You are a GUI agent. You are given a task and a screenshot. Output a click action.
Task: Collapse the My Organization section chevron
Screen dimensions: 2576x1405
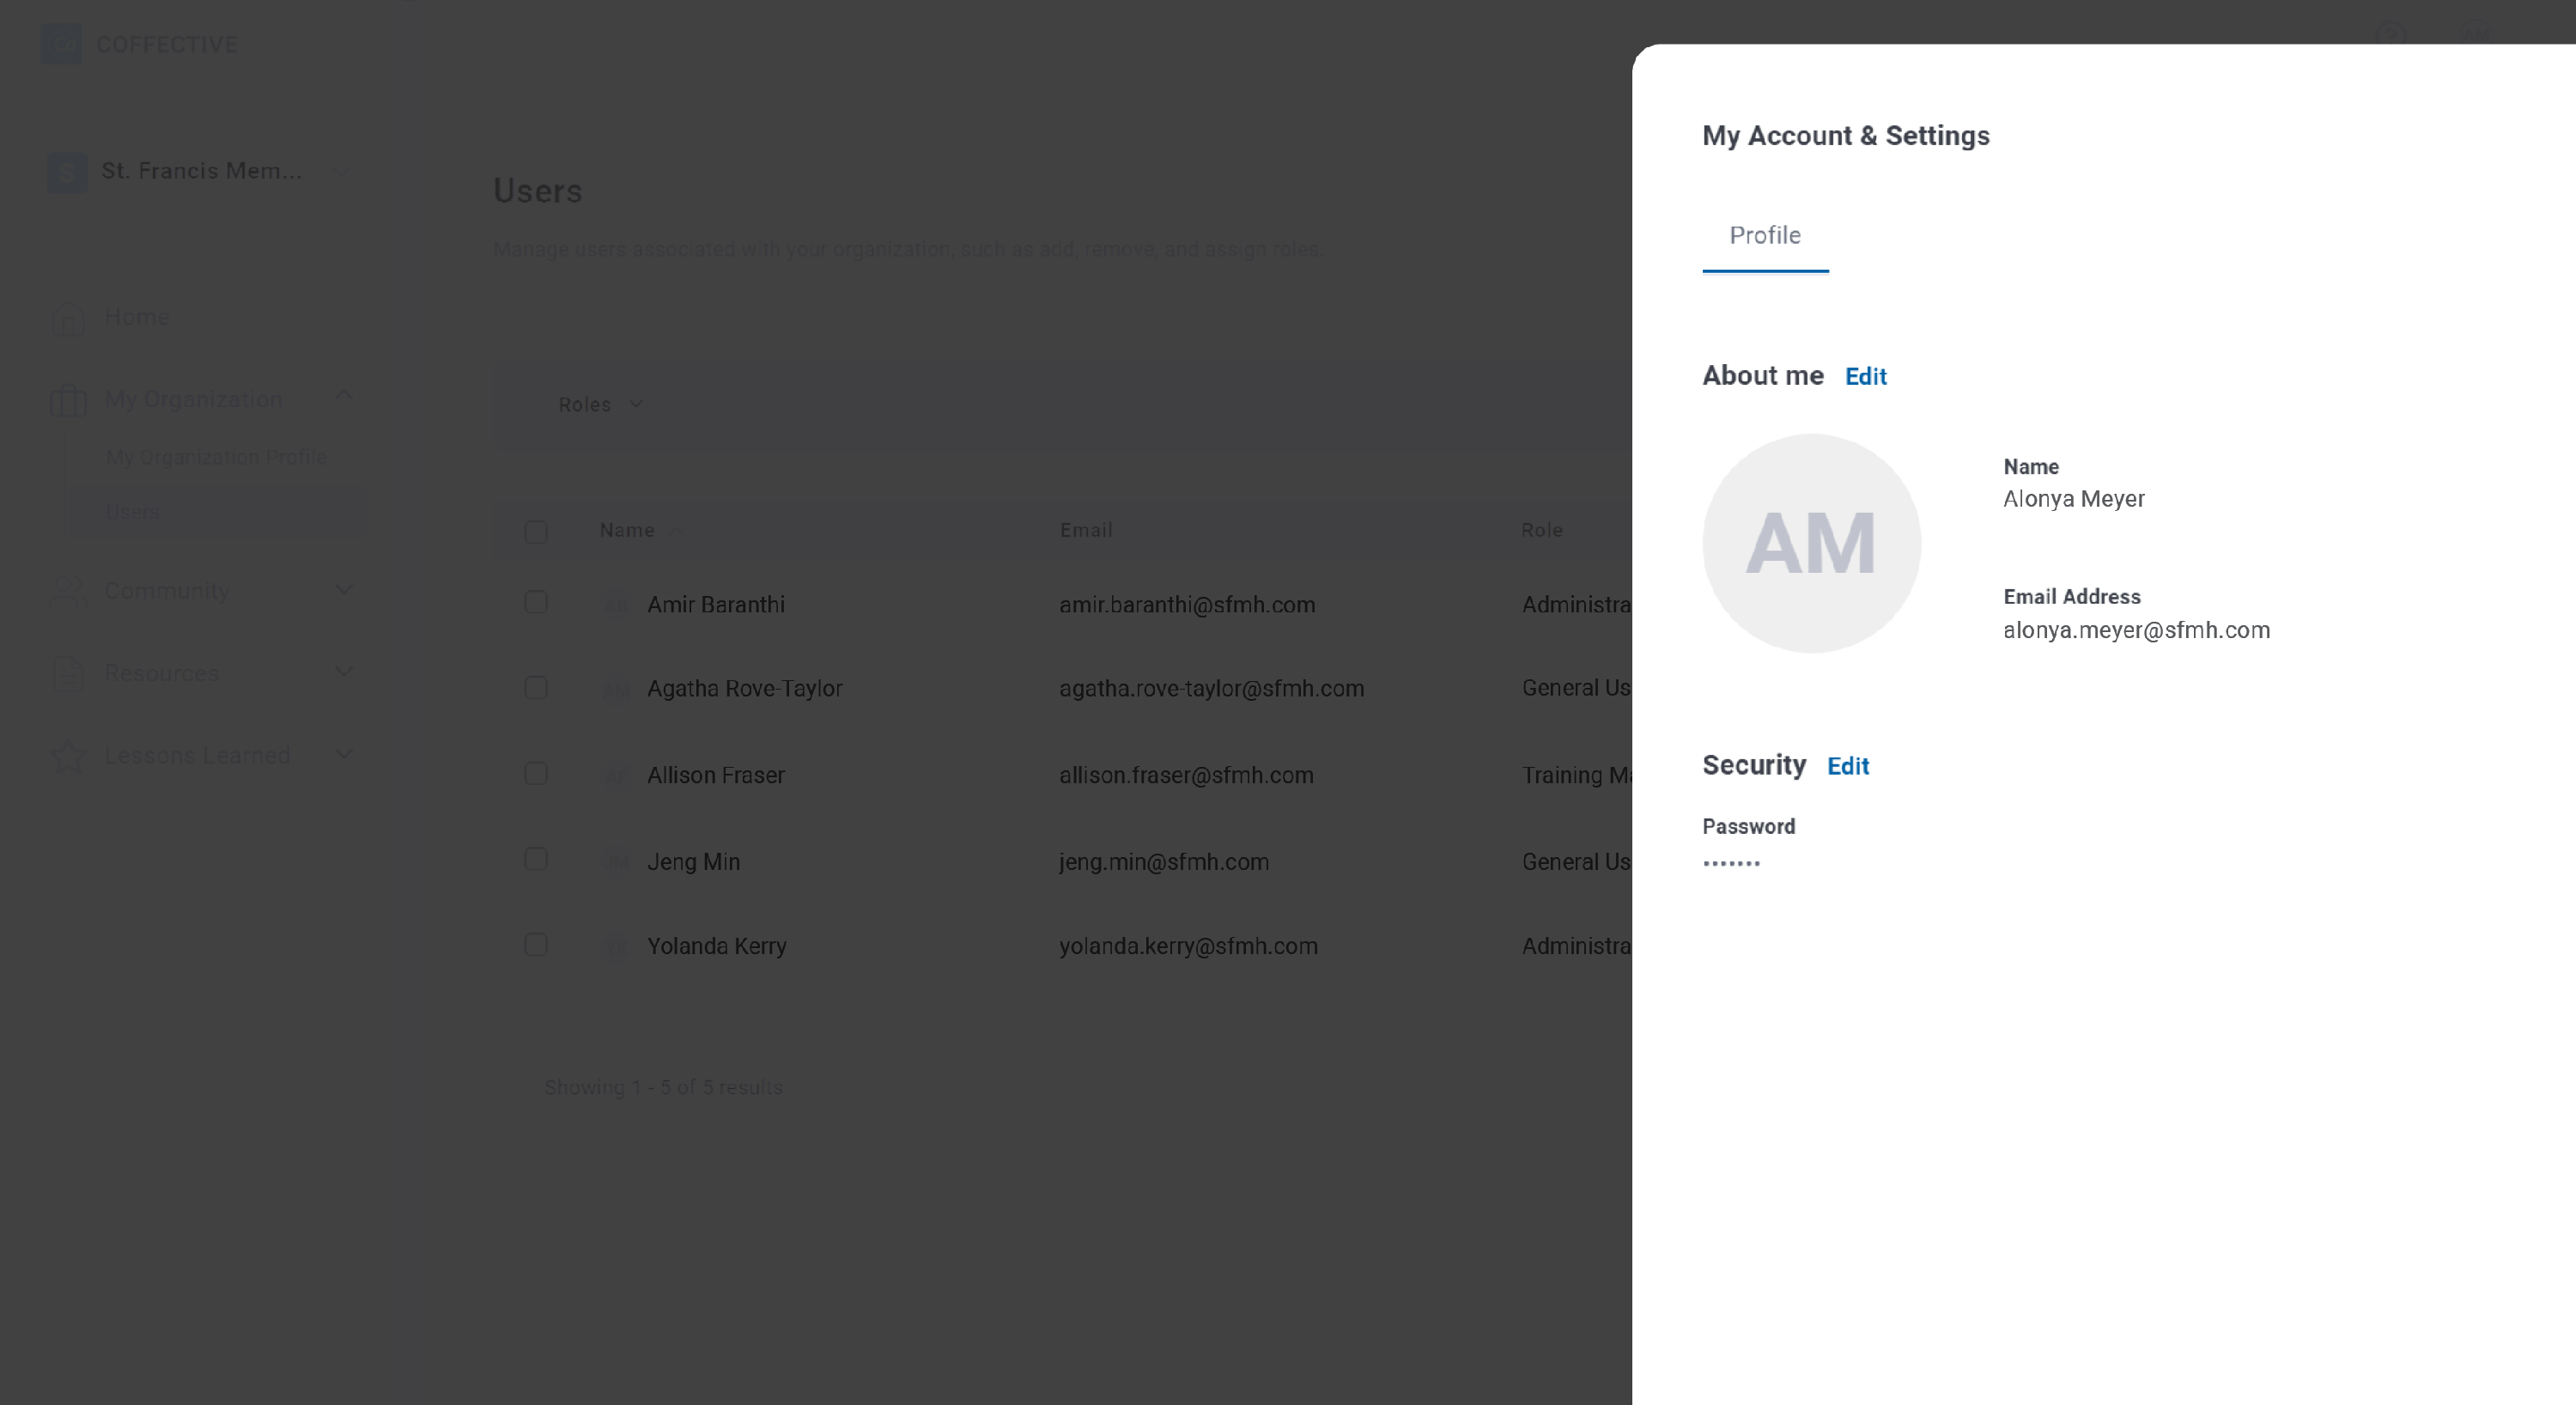tap(343, 396)
